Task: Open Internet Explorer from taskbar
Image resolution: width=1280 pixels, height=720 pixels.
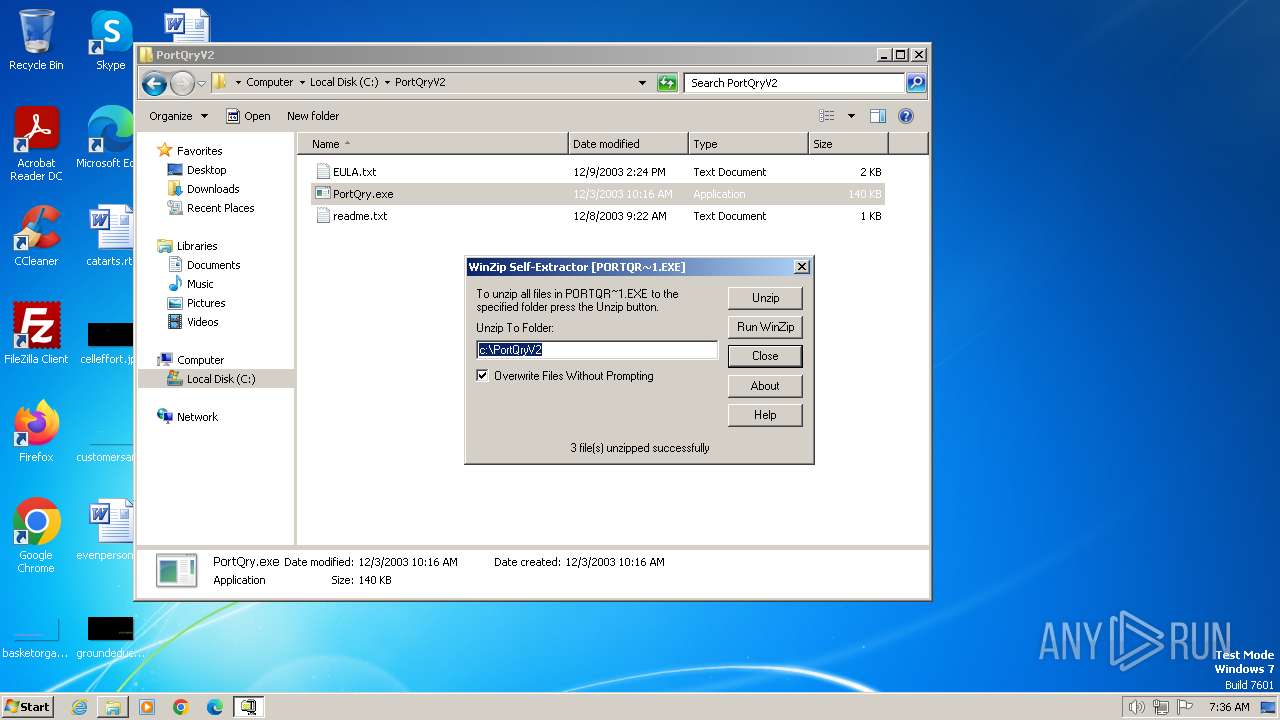Action: (x=79, y=707)
